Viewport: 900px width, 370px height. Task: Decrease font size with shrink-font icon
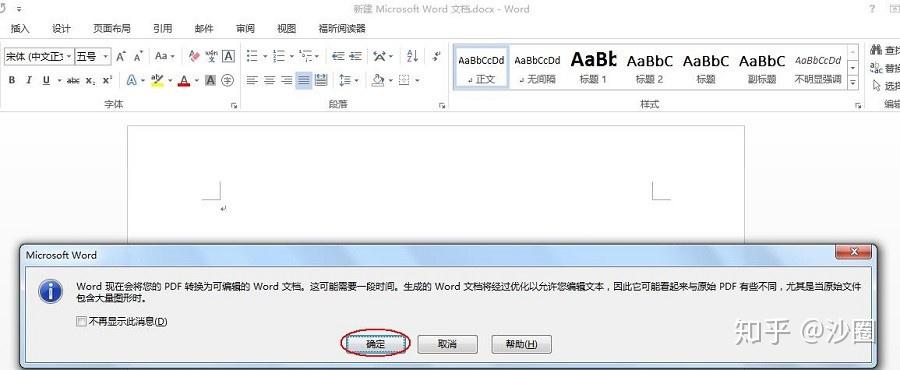pyautogui.click(x=138, y=56)
